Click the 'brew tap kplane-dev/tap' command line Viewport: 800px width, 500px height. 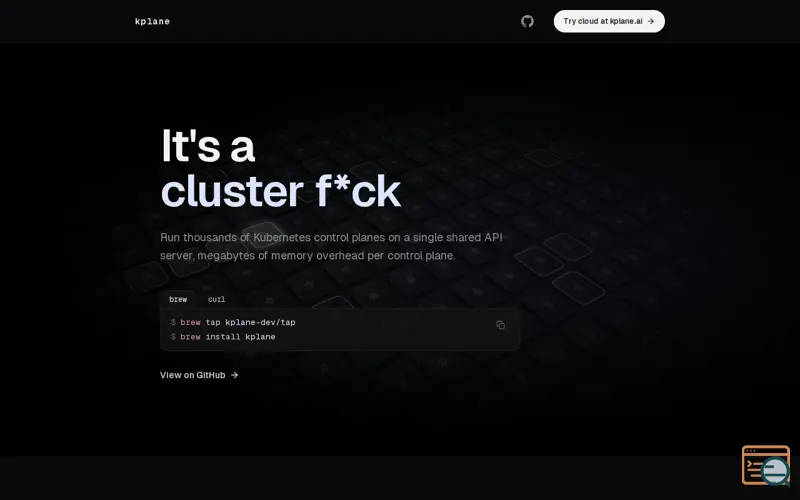(233, 322)
